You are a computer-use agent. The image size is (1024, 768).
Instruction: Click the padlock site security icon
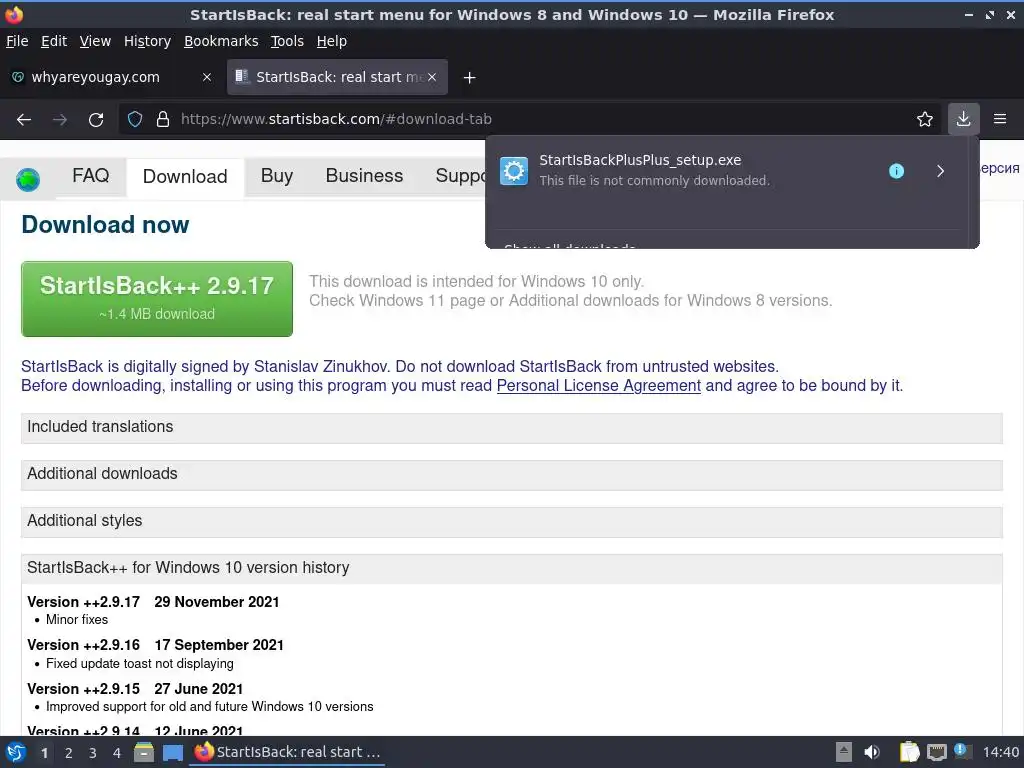point(163,120)
